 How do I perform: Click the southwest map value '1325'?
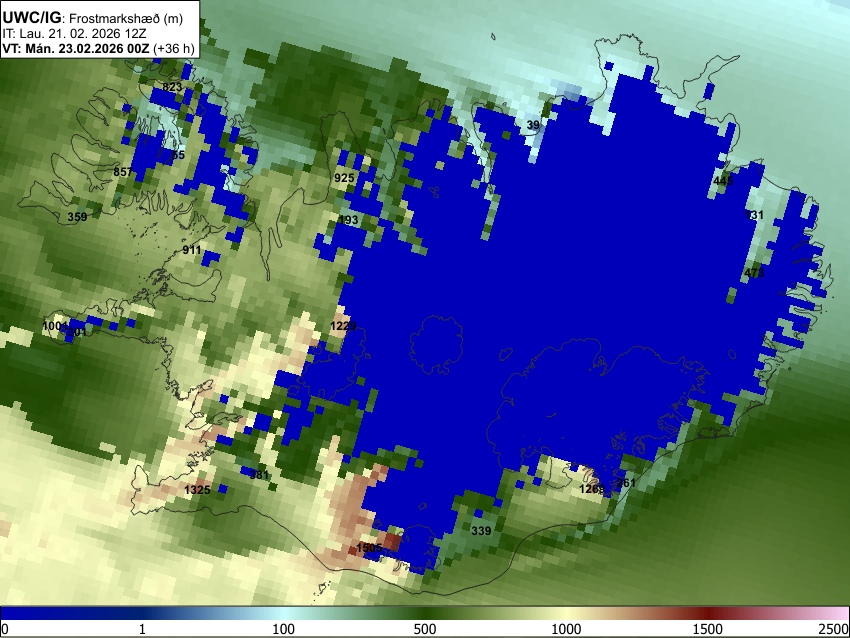[197, 490]
